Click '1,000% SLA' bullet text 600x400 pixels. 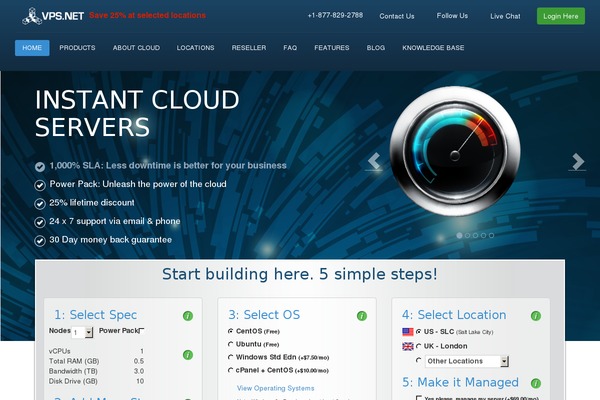coord(168,166)
